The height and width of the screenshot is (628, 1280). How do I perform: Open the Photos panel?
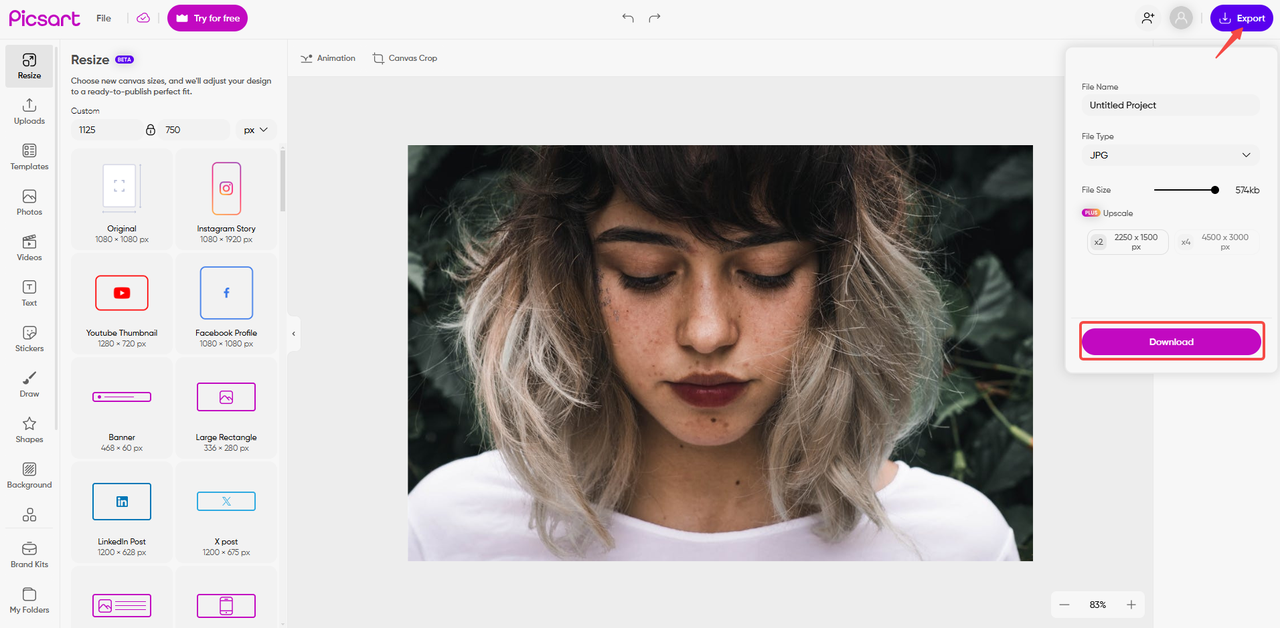(29, 203)
